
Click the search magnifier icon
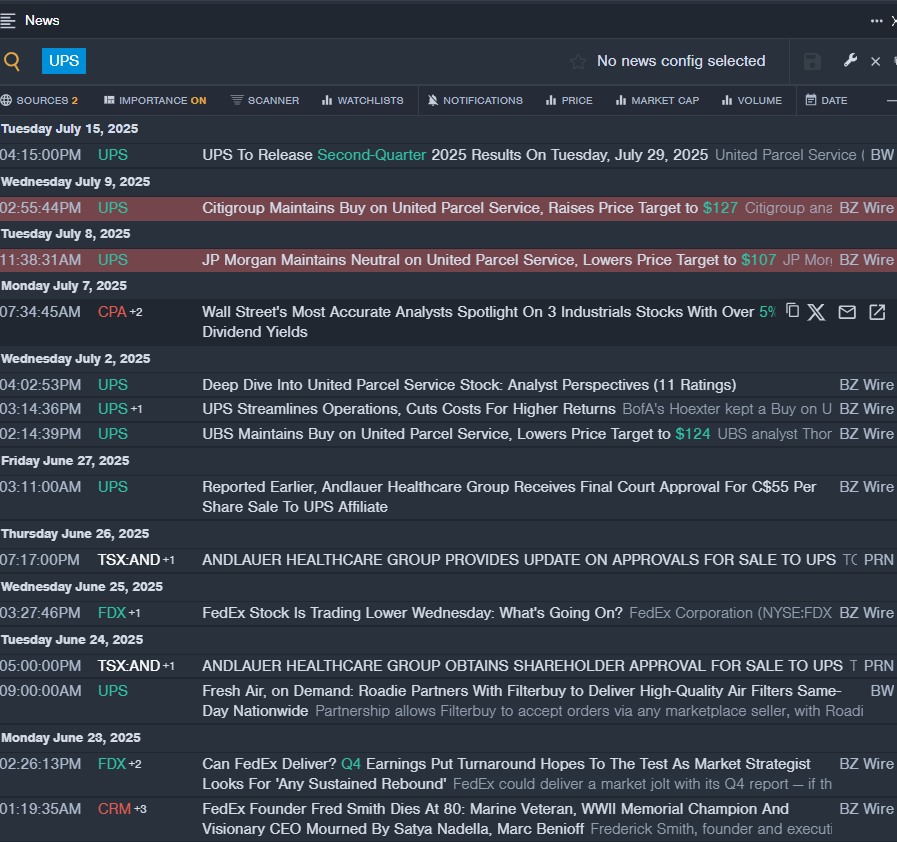click(12, 62)
